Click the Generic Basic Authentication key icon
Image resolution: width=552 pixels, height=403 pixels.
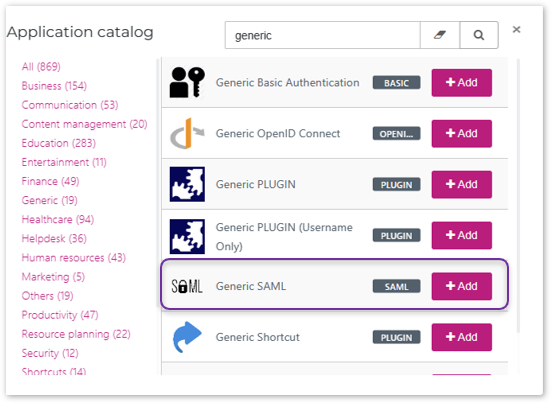click(x=187, y=82)
